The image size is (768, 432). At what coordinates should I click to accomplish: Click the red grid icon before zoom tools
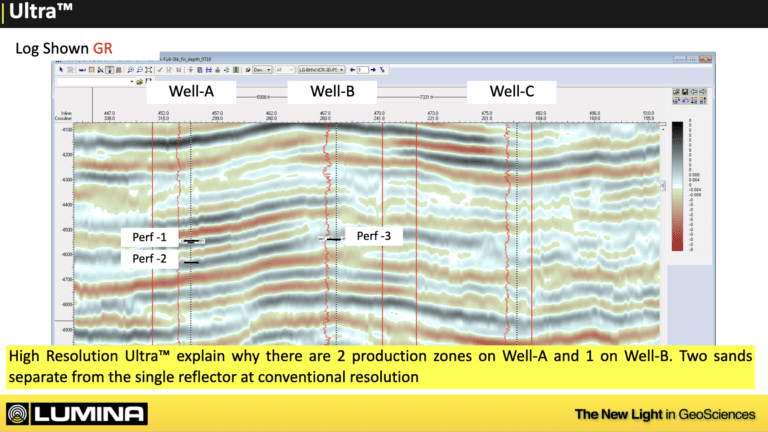(119, 70)
